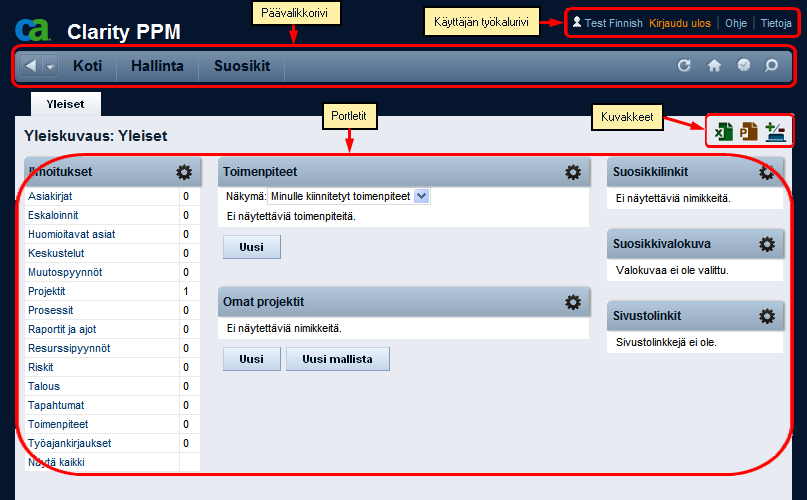Click the personalize dashboard icon
This screenshot has height=500, width=807.
[775, 132]
